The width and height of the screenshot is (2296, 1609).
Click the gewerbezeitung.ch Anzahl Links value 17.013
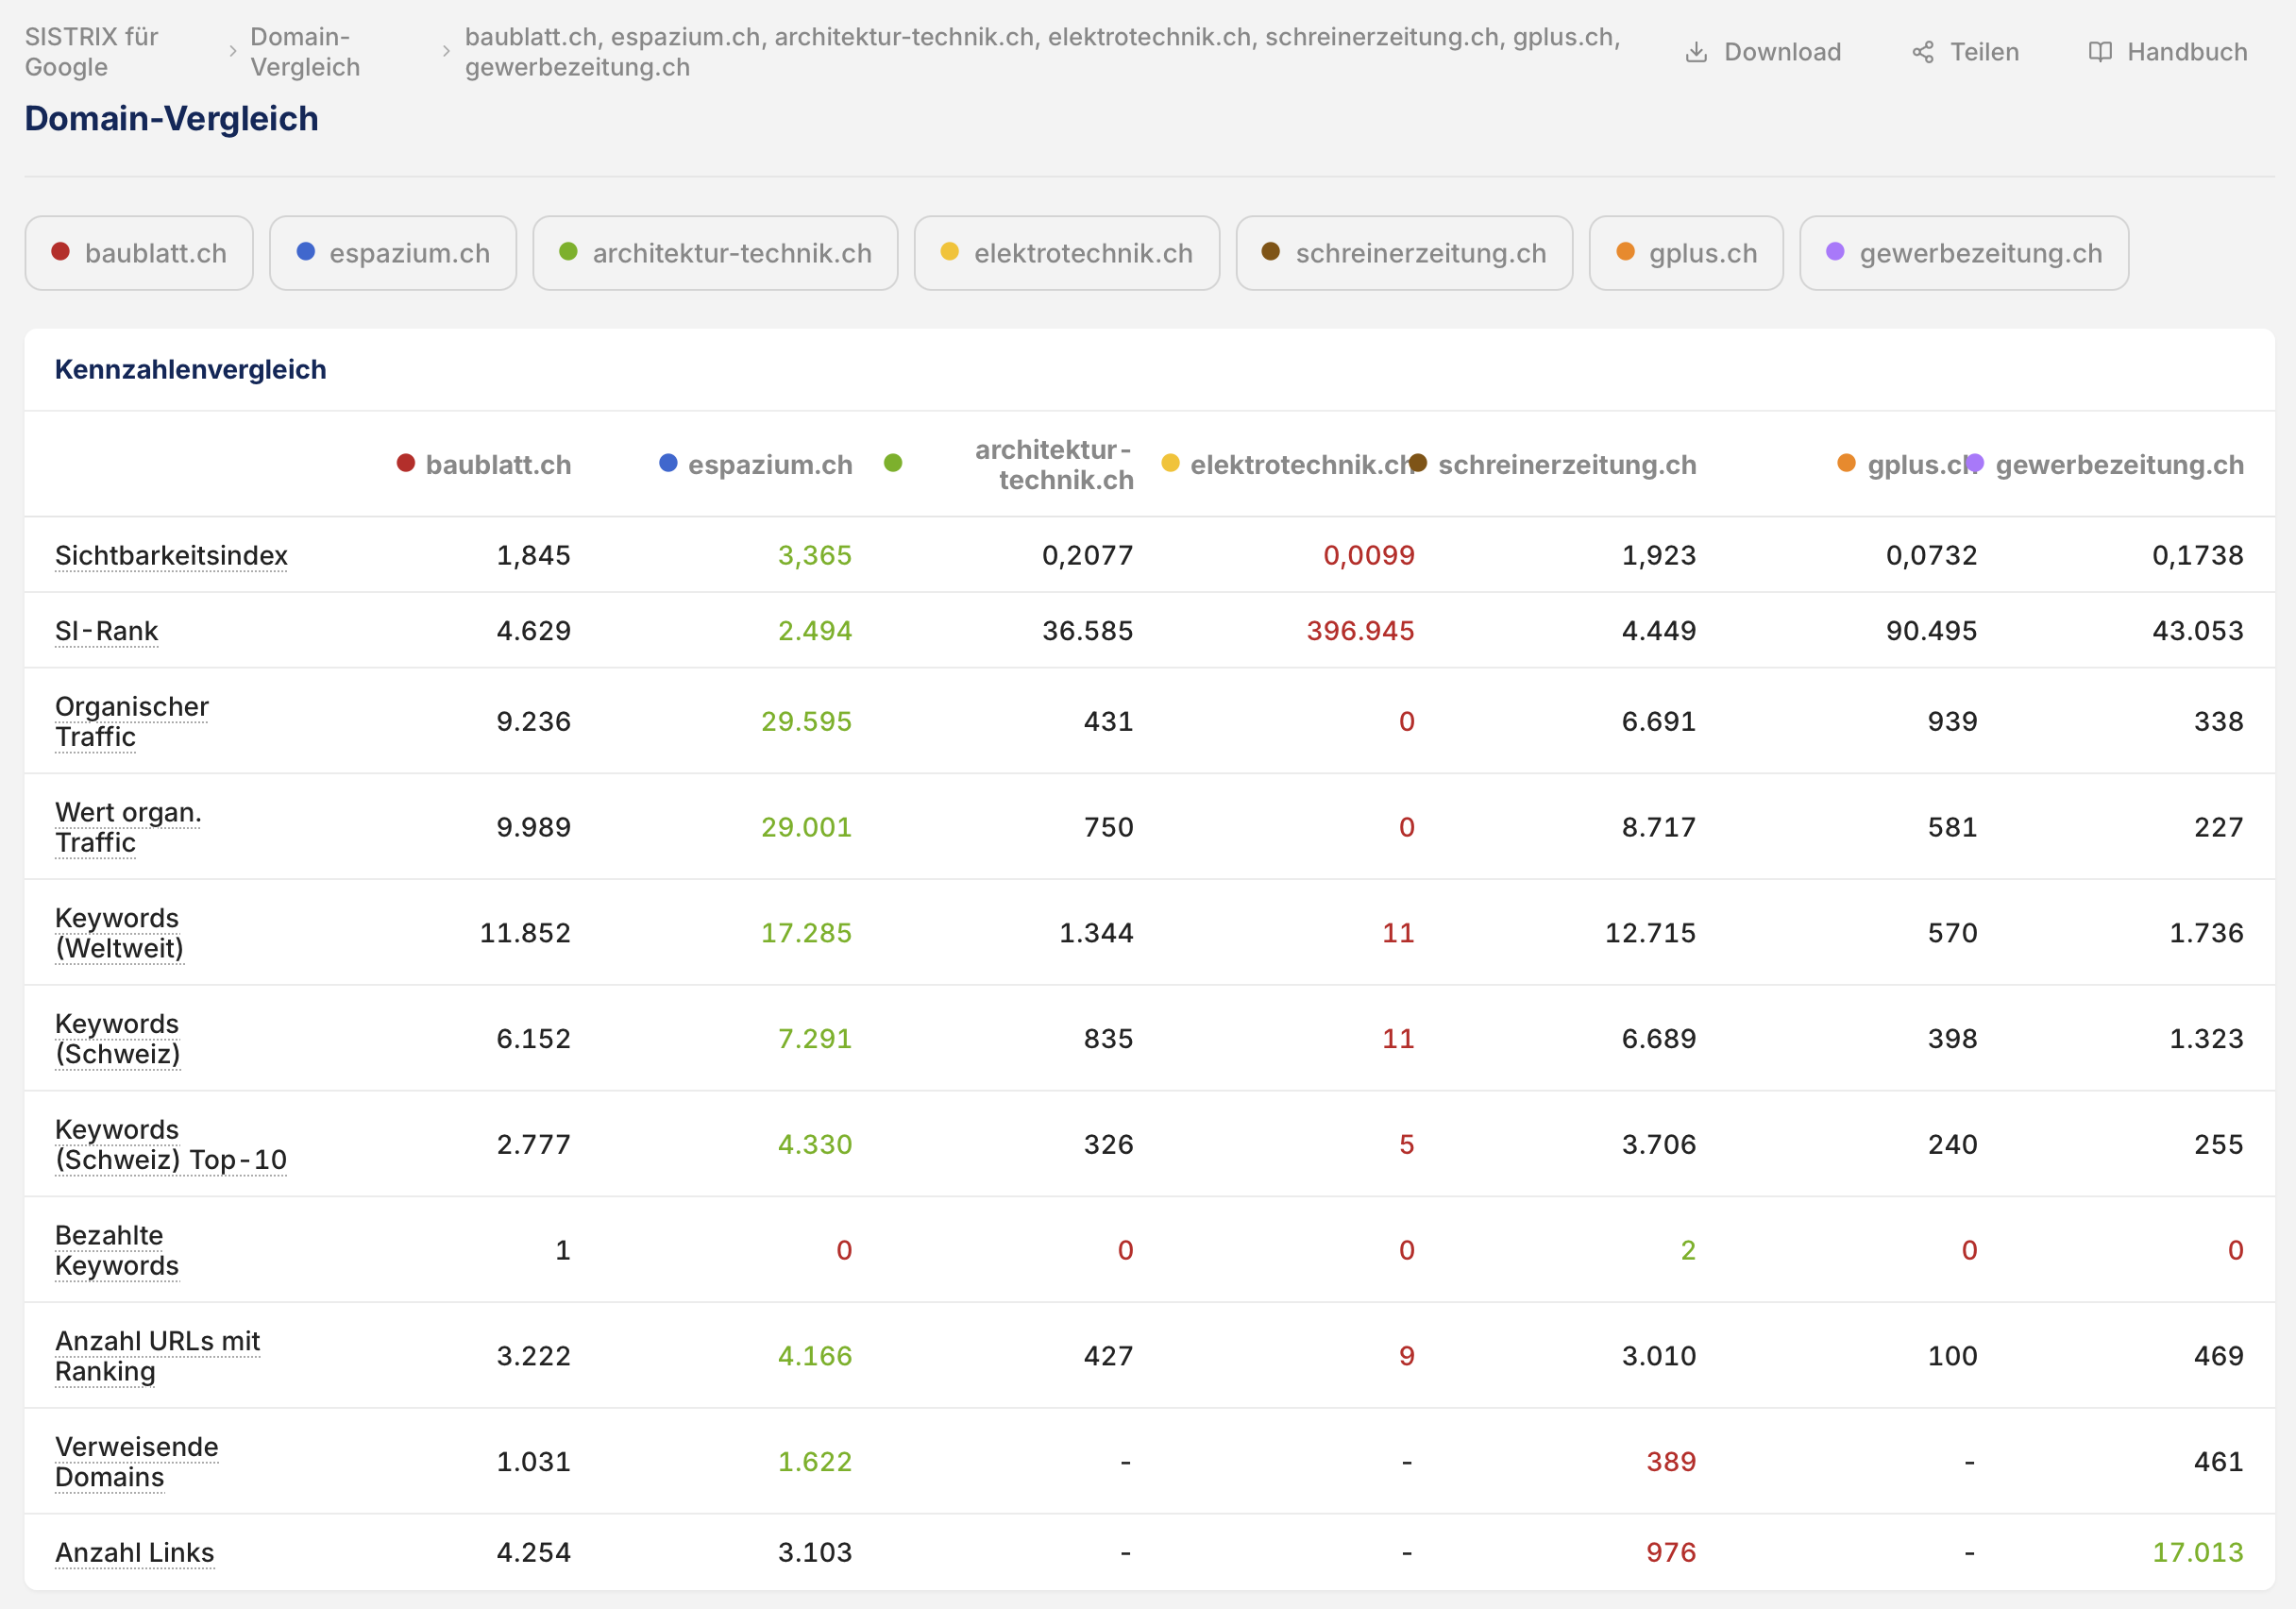(2197, 1552)
